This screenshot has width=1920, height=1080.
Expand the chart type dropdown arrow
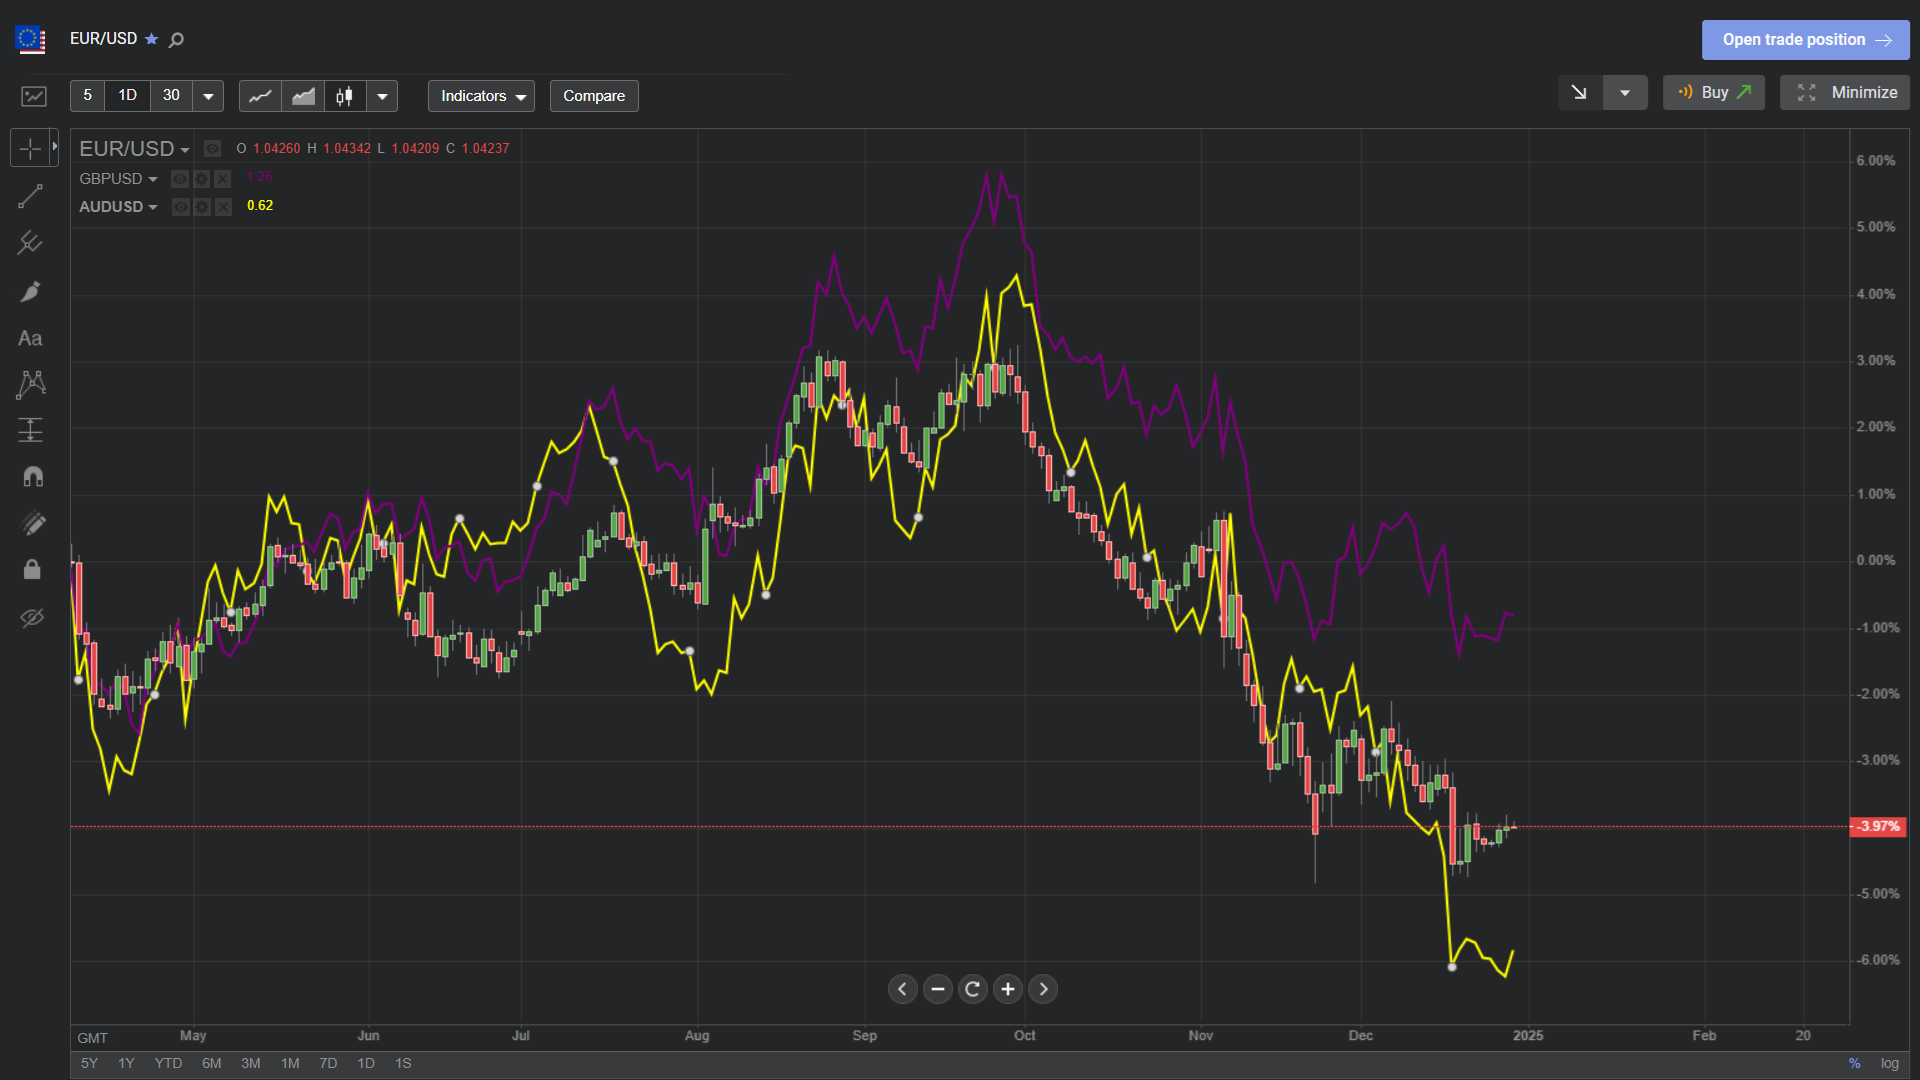[382, 96]
